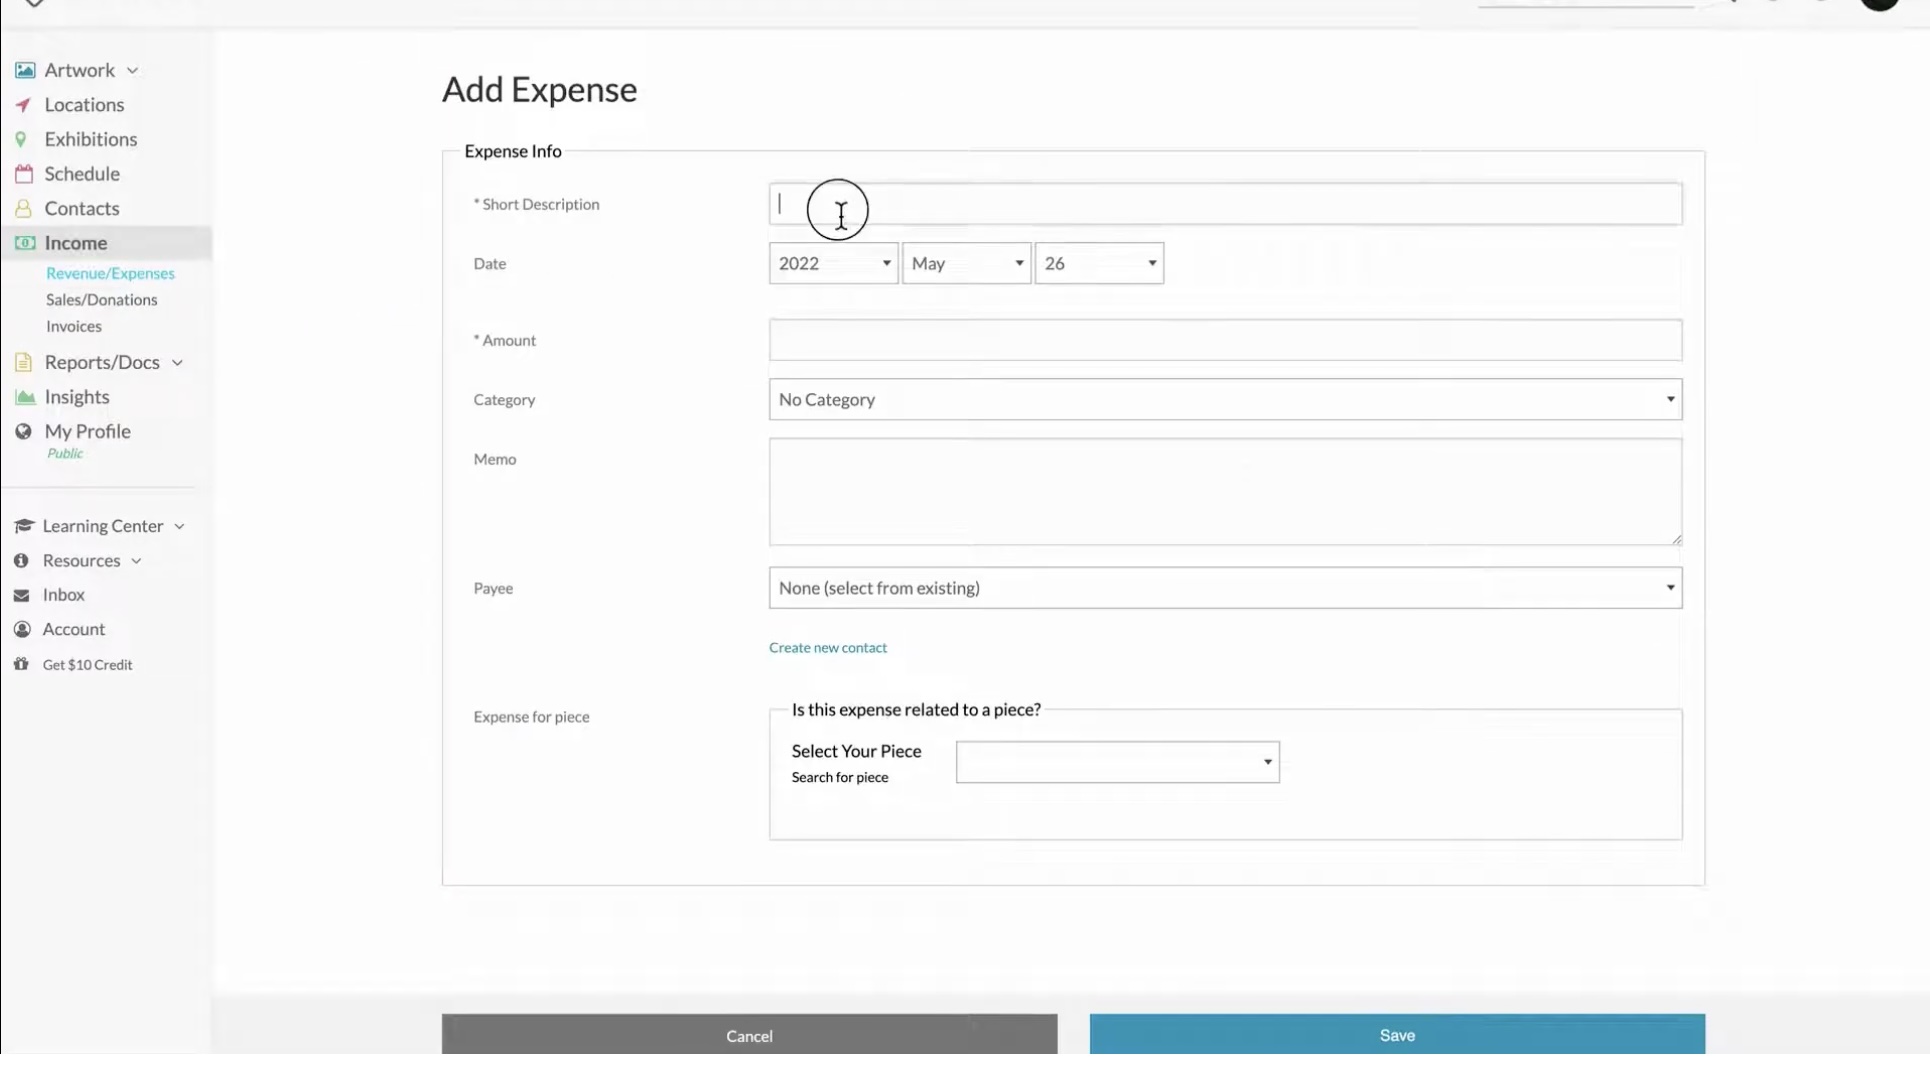Click the Inbox envelope icon
The height and width of the screenshot is (1088, 1930).
[x=21, y=595]
